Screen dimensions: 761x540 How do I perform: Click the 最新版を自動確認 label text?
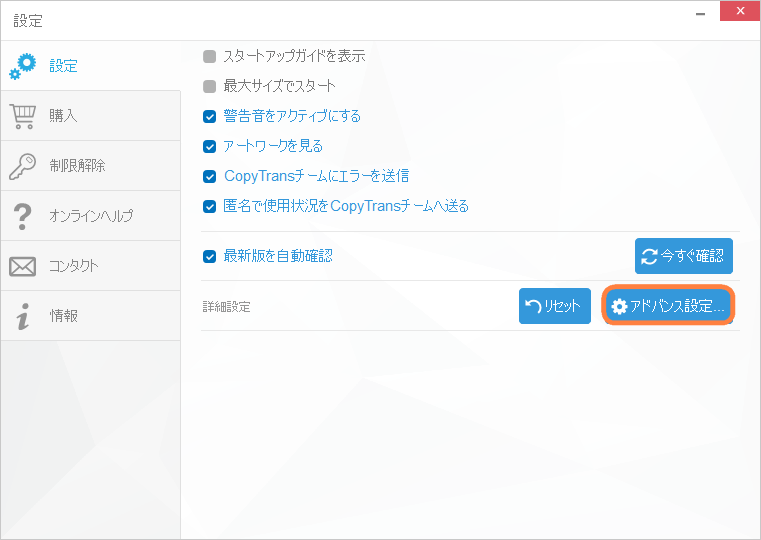(x=278, y=256)
